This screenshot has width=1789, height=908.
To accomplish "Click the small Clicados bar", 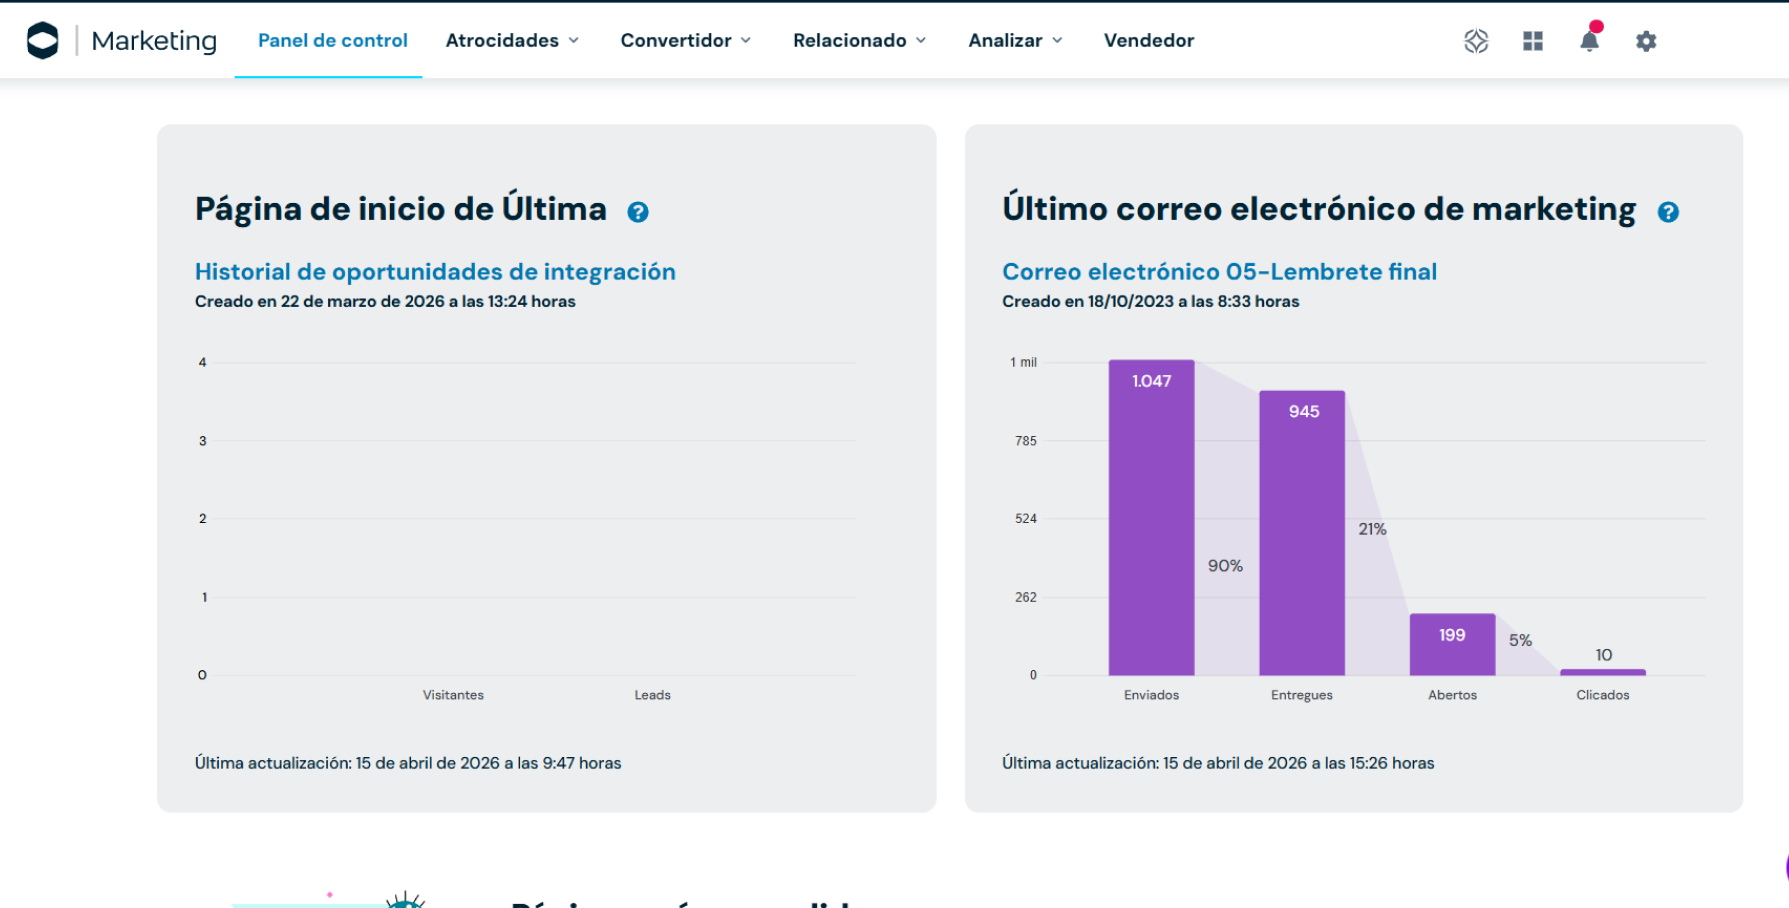I will click(x=1603, y=672).
